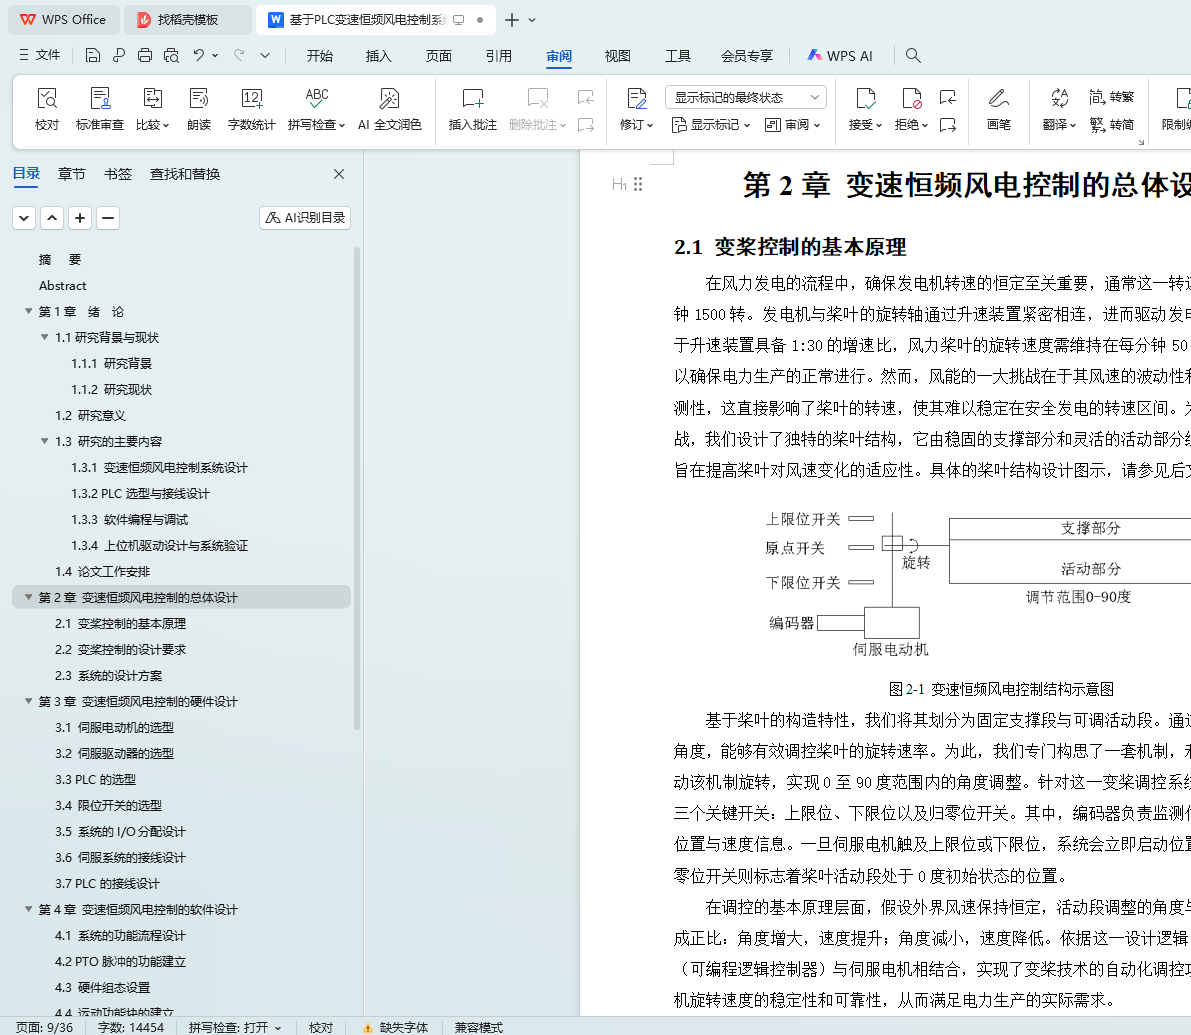Open the 翻译 translate tool
The image size is (1191, 1035).
[1059, 109]
